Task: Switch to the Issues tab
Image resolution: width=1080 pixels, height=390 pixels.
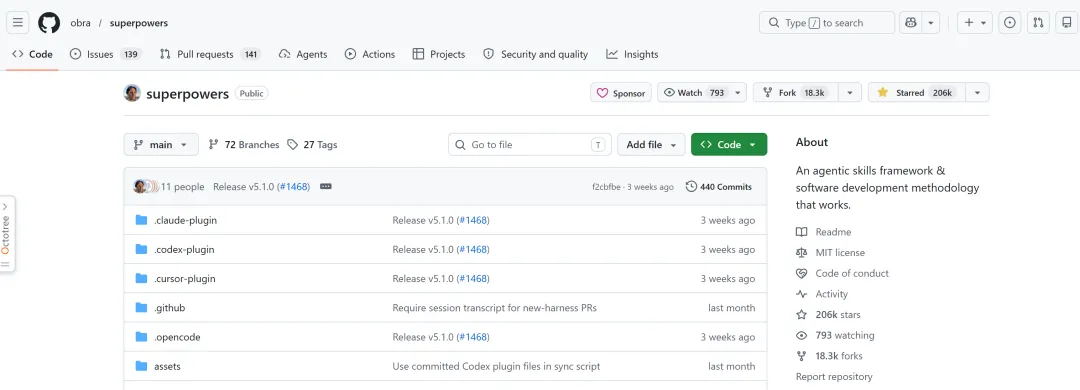Action: (x=105, y=54)
